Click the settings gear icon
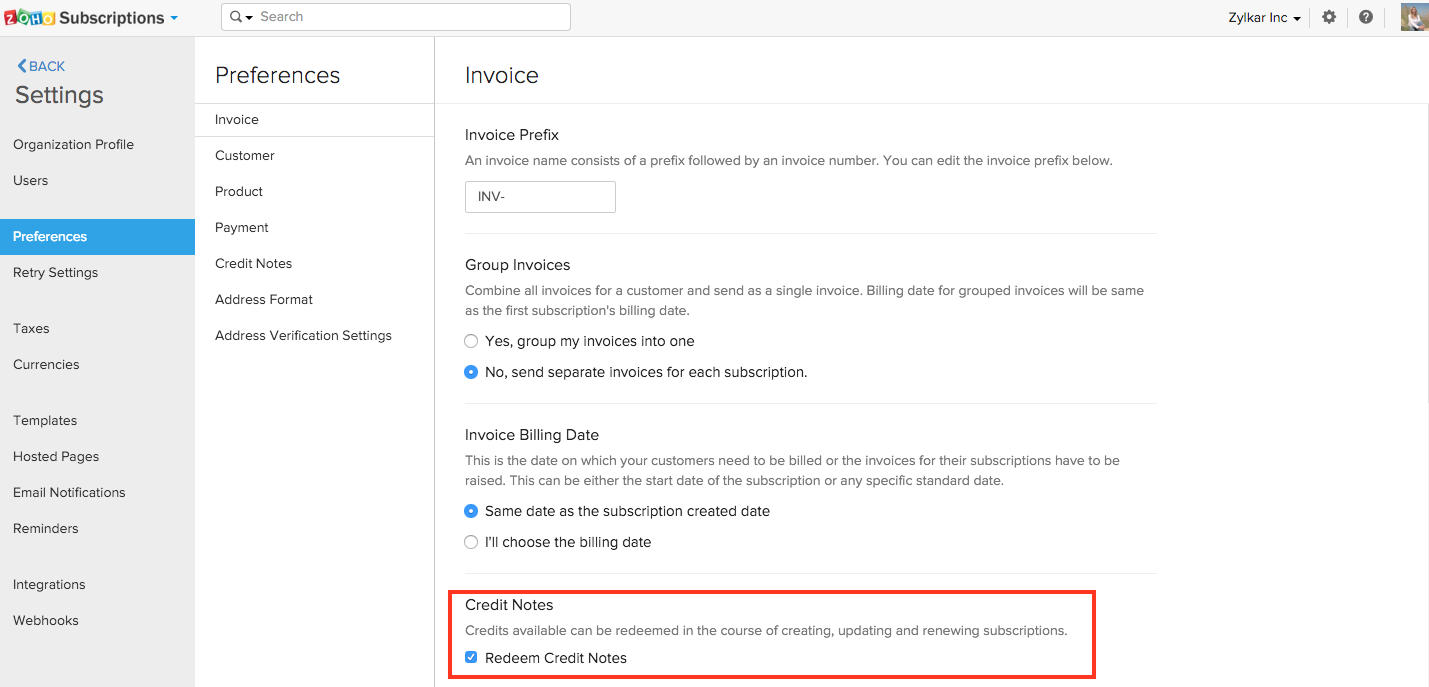Image resolution: width=1429 pixels, height=687 pixels. (1329, 17)
